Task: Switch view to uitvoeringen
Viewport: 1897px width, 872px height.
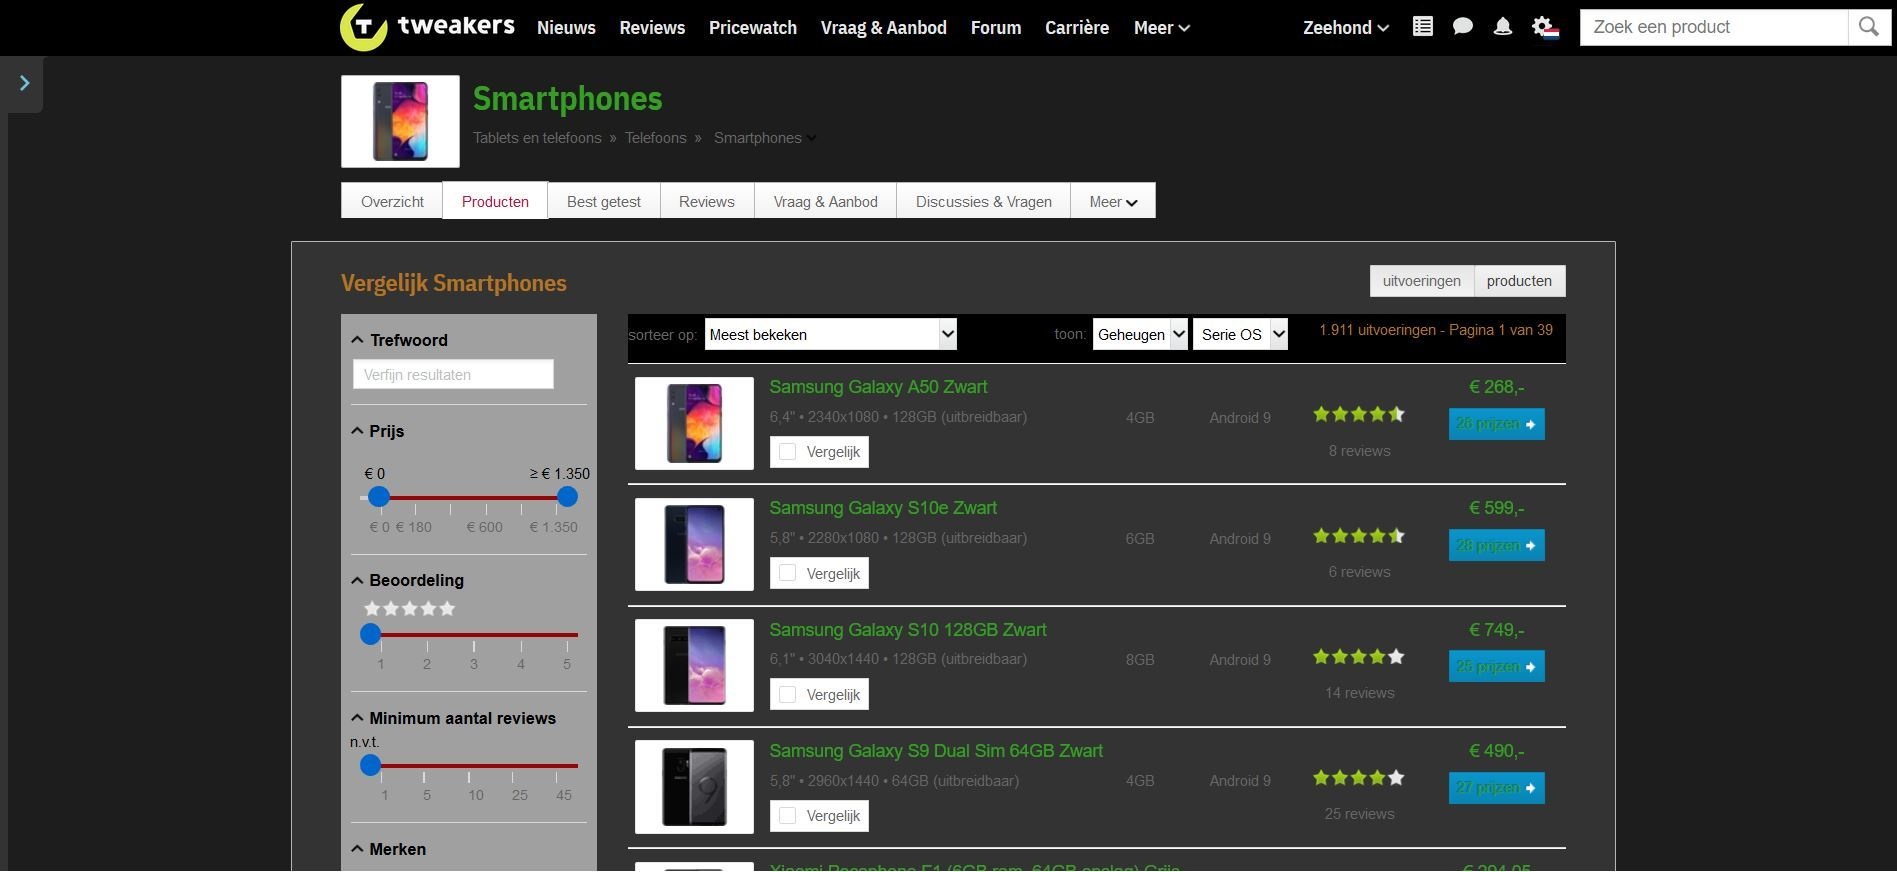Action: click(1421, 281)
